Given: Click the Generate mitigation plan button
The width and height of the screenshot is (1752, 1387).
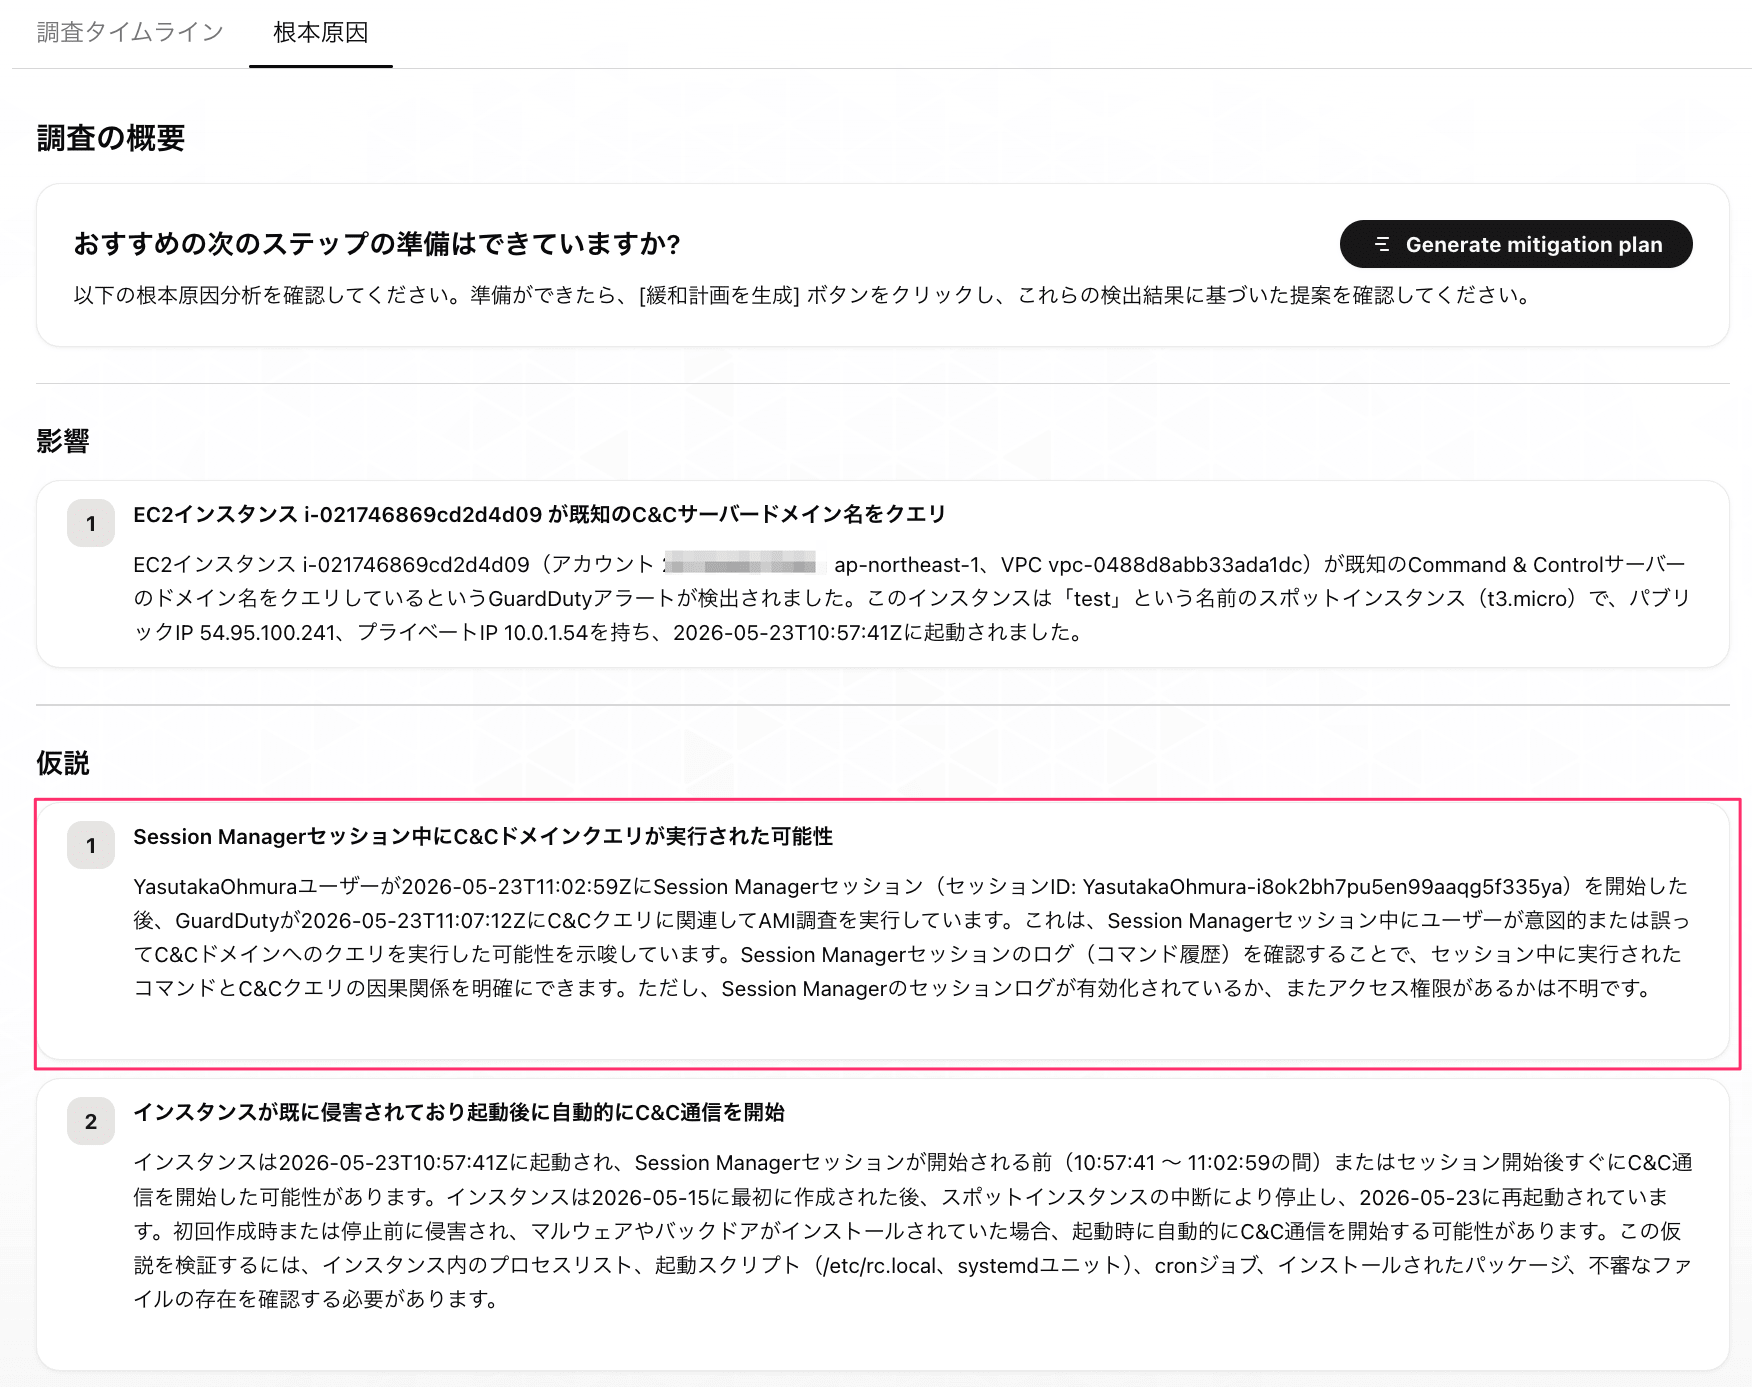Looking at the screenshot, I should (1516, 244).
